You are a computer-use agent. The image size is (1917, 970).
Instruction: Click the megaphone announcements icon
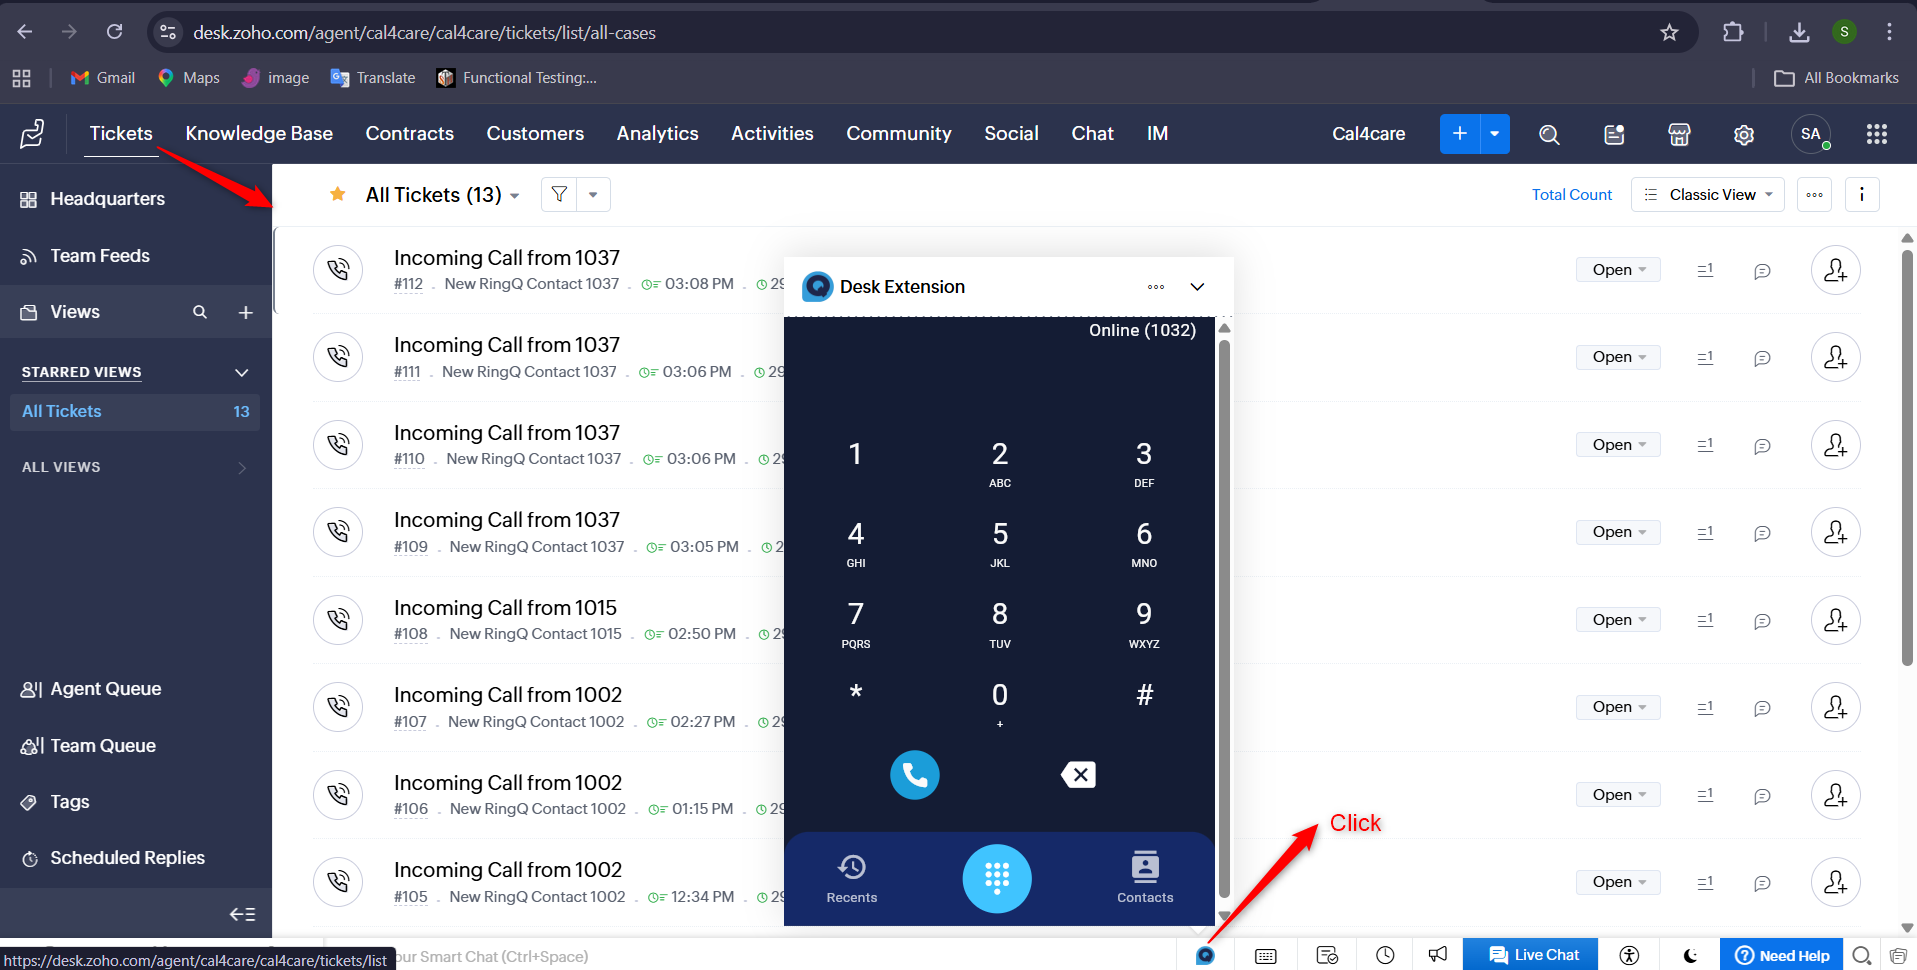(1438, 955)
